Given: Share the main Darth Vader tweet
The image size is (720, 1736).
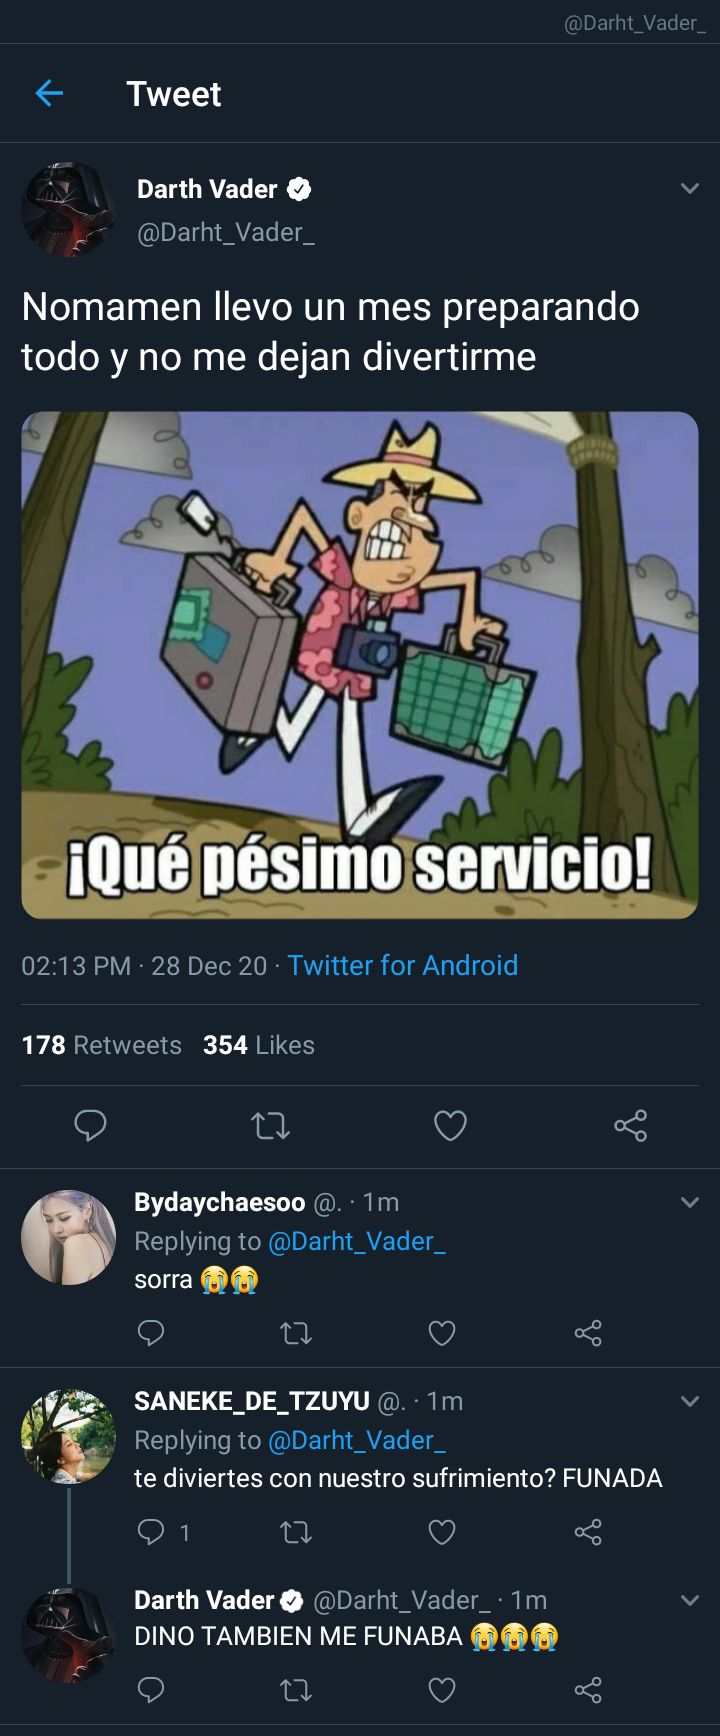Looking at the screenshot, I should click(x=630, y=1126).
